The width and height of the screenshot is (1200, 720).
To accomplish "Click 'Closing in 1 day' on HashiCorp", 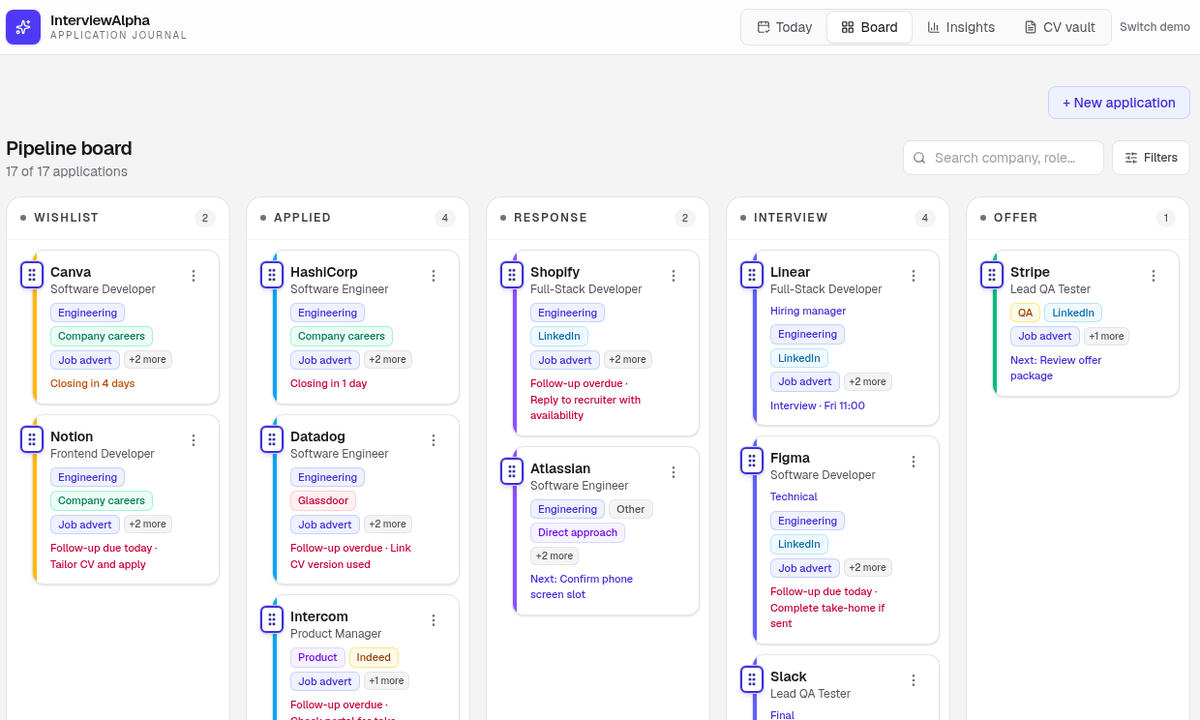I will 329,383.
